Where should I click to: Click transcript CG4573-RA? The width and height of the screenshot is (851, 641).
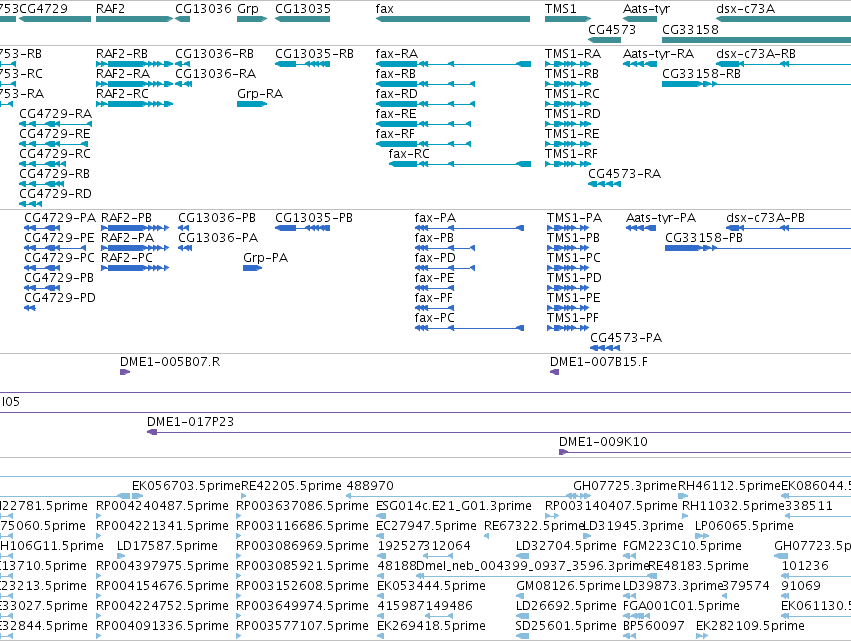click(x=605, y=184)
